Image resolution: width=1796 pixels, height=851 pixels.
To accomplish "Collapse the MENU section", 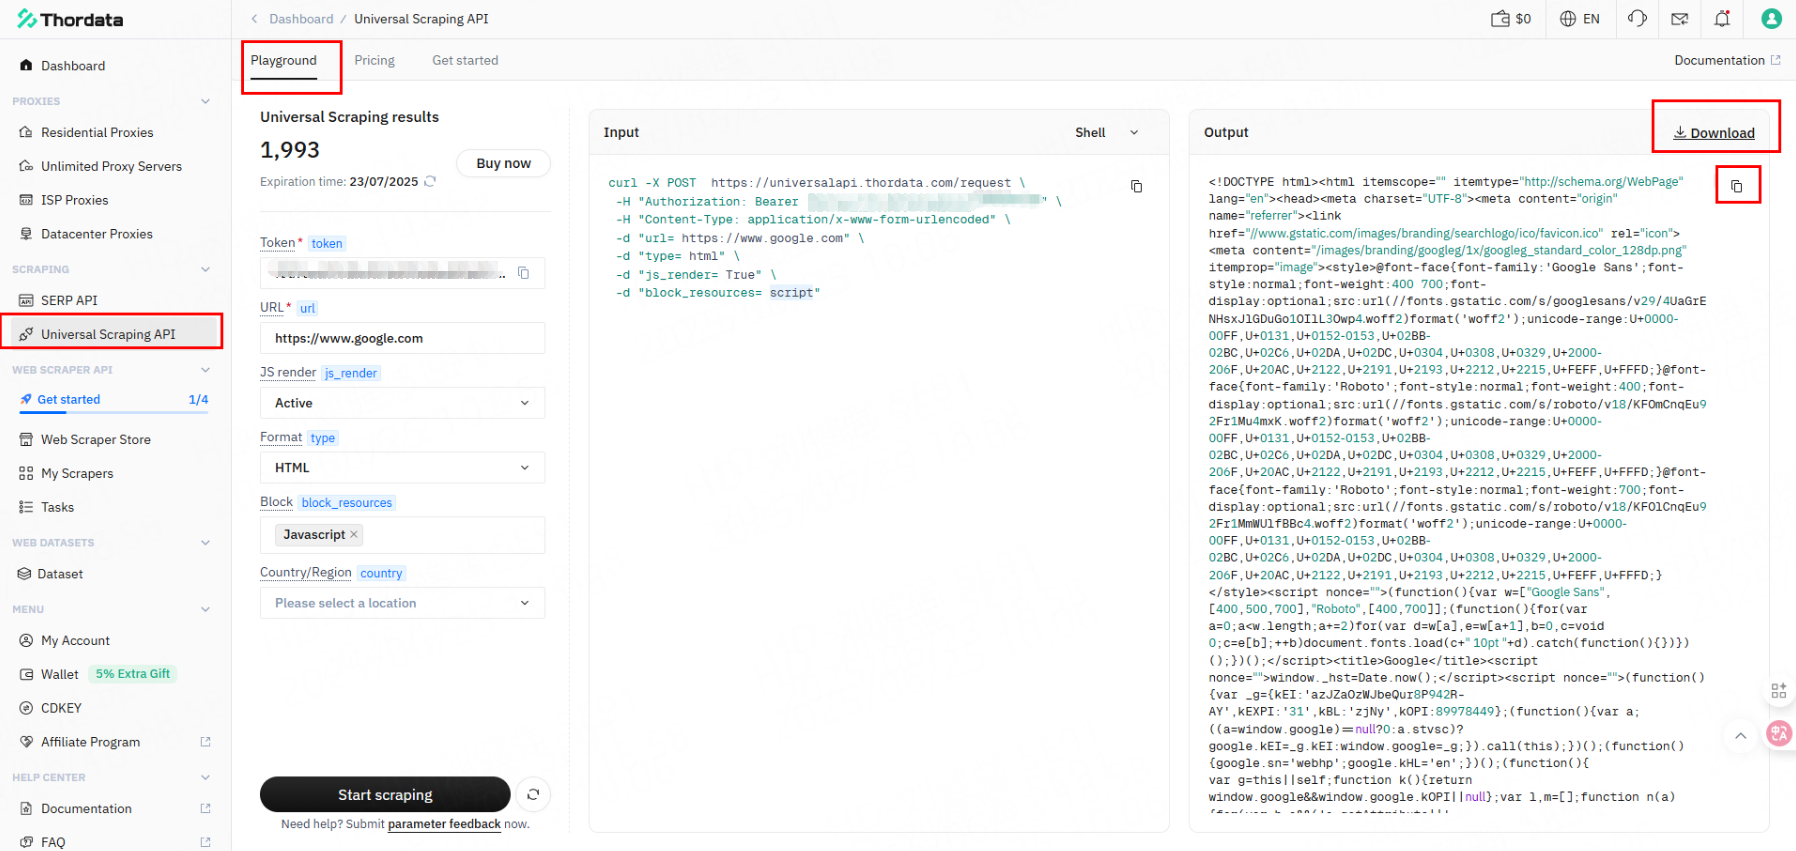I will pos(205,609).
